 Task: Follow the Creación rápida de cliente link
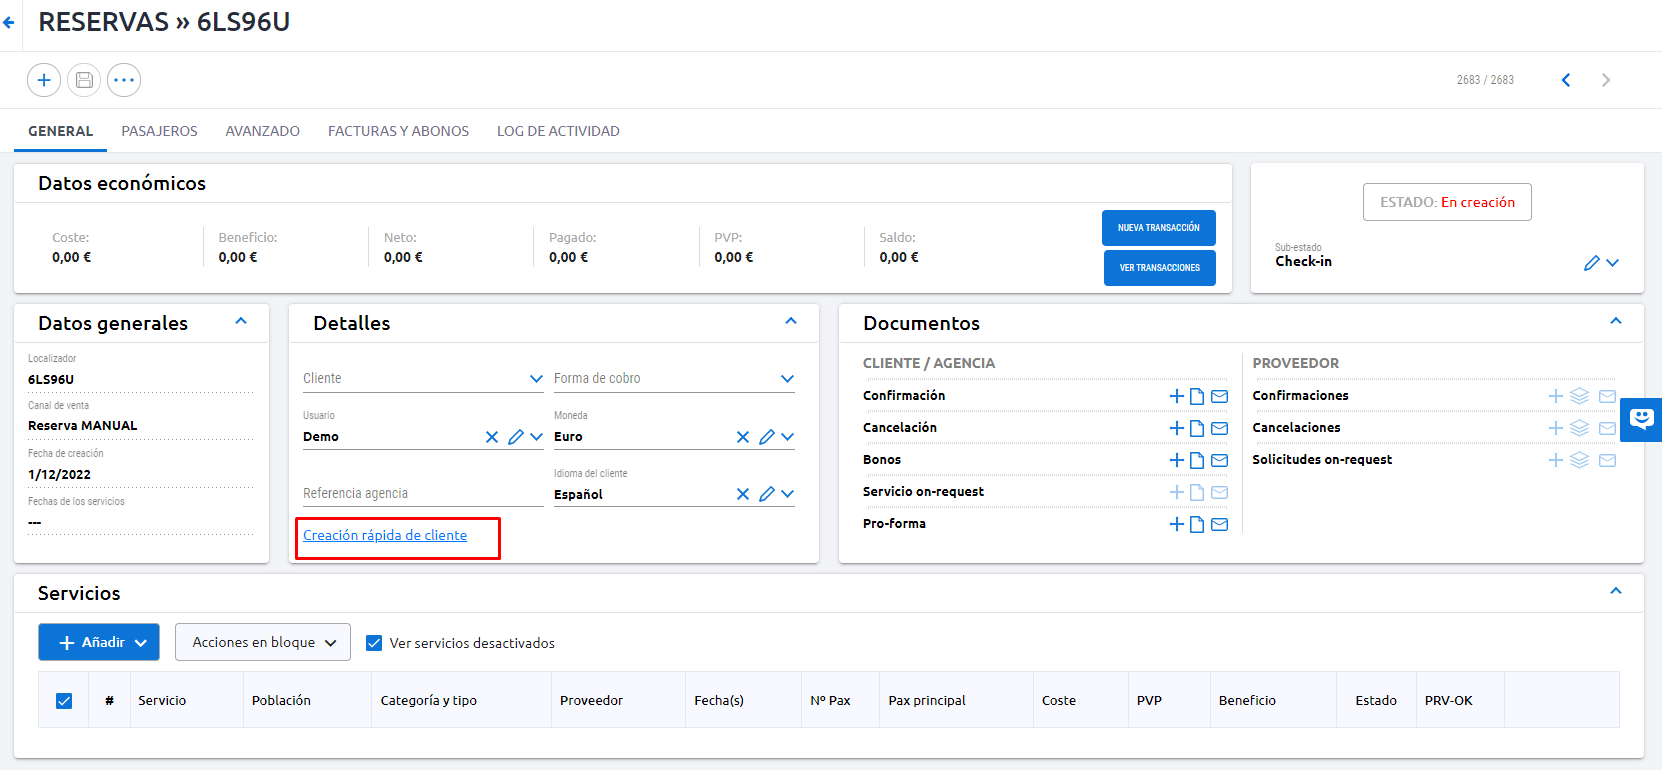coord(385,535)
